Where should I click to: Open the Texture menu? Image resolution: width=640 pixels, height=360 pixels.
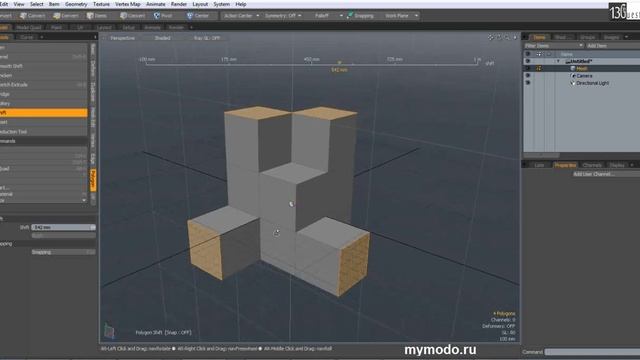(x=101, y=4)
